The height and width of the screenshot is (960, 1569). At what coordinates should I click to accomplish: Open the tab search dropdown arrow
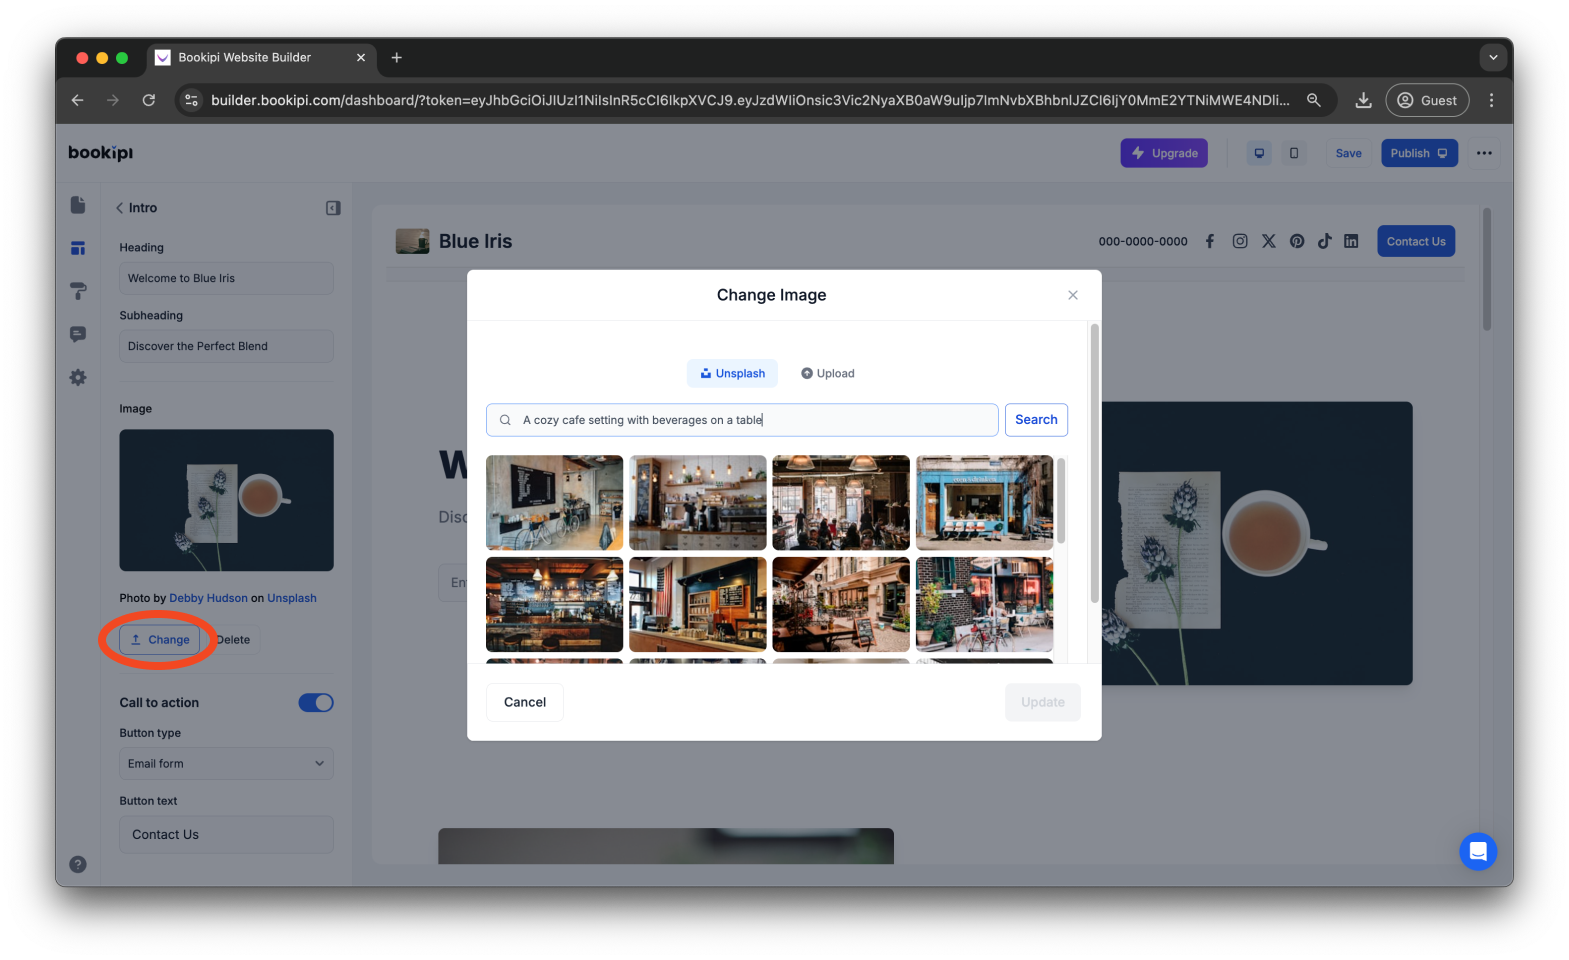pos(1493,58)
